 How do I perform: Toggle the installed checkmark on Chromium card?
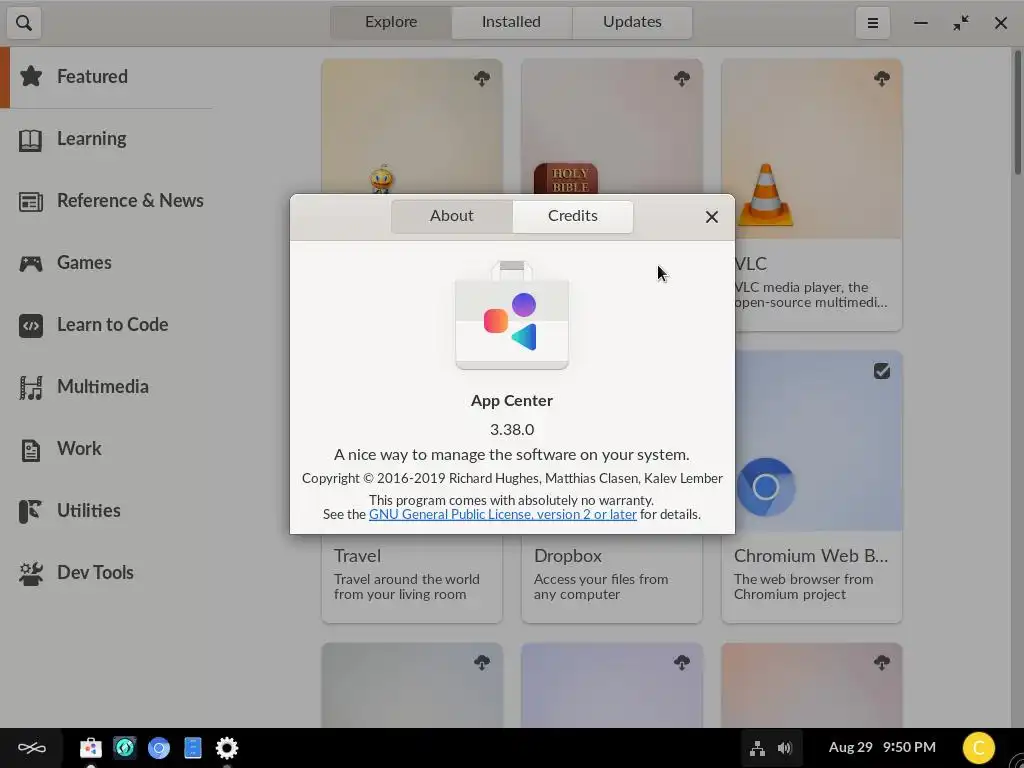[x=882, y=371]
